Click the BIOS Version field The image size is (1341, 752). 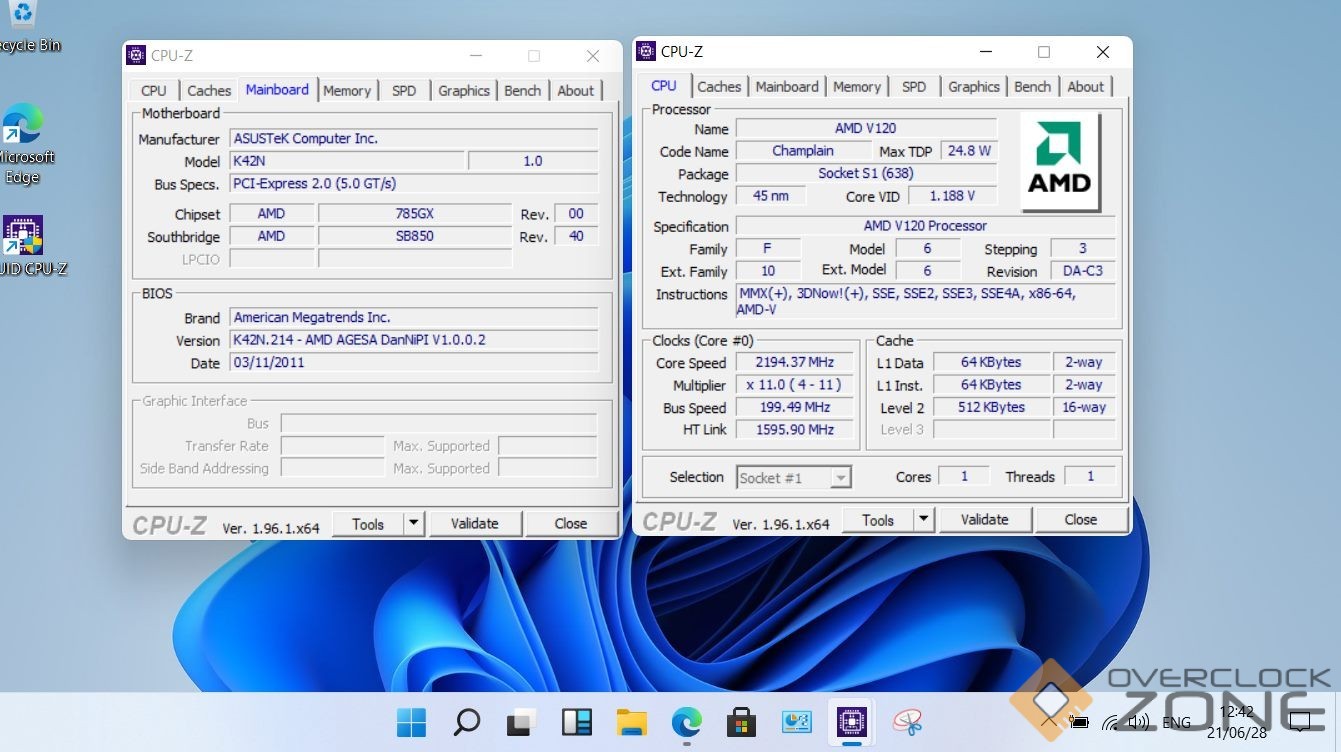(x=414, y=340)
